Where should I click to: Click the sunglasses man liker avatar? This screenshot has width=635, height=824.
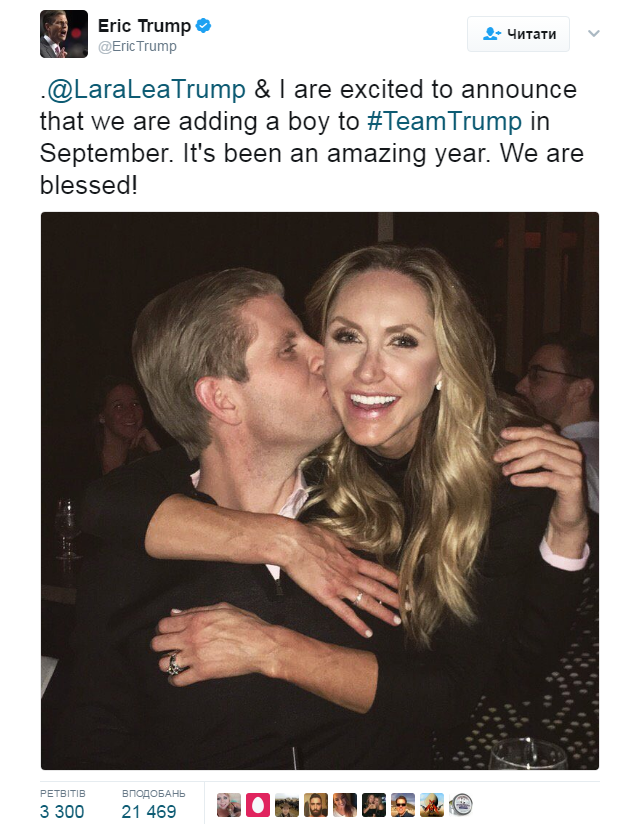[403, 805]
